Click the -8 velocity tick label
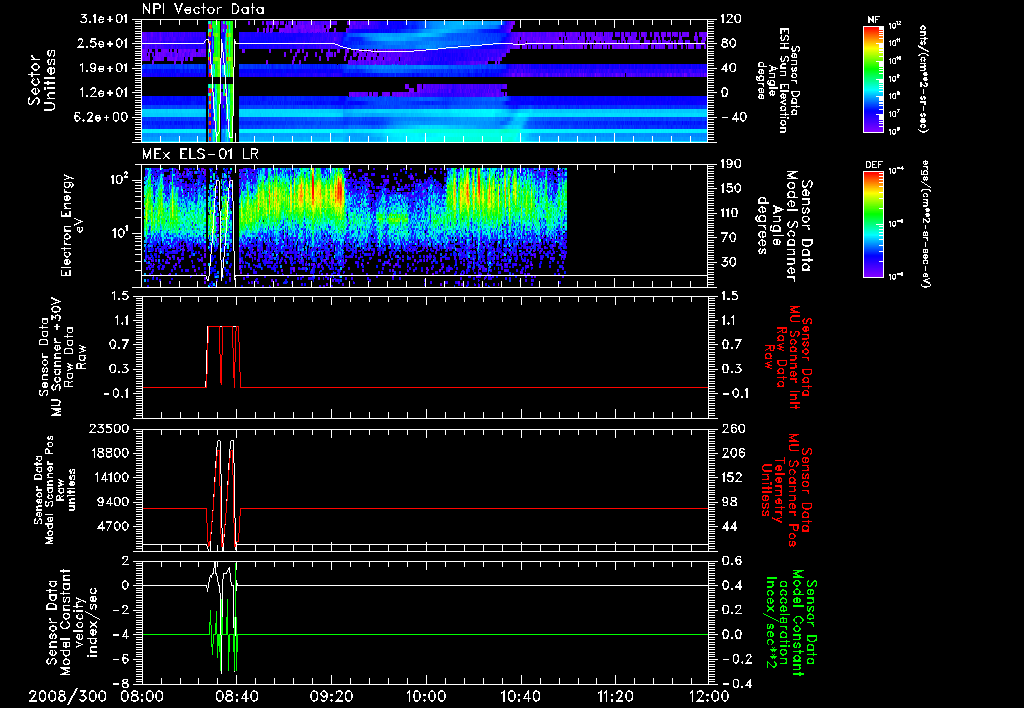Screen dimensions: 1024x708 121,684
